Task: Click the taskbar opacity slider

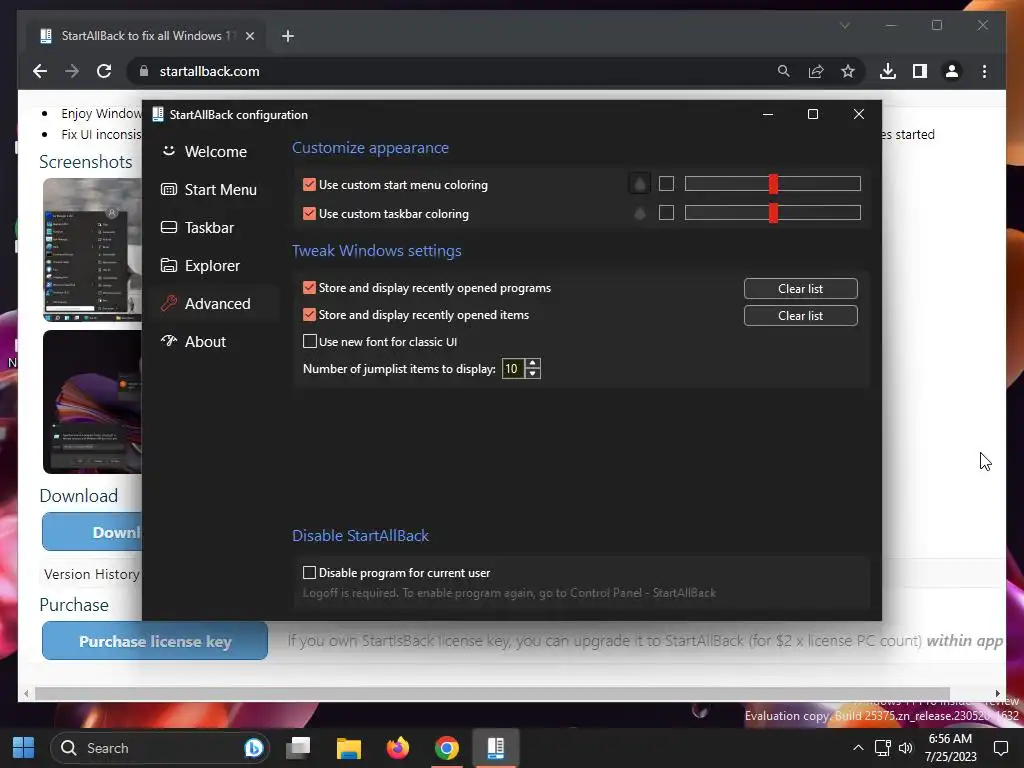Action: (773, 213)
